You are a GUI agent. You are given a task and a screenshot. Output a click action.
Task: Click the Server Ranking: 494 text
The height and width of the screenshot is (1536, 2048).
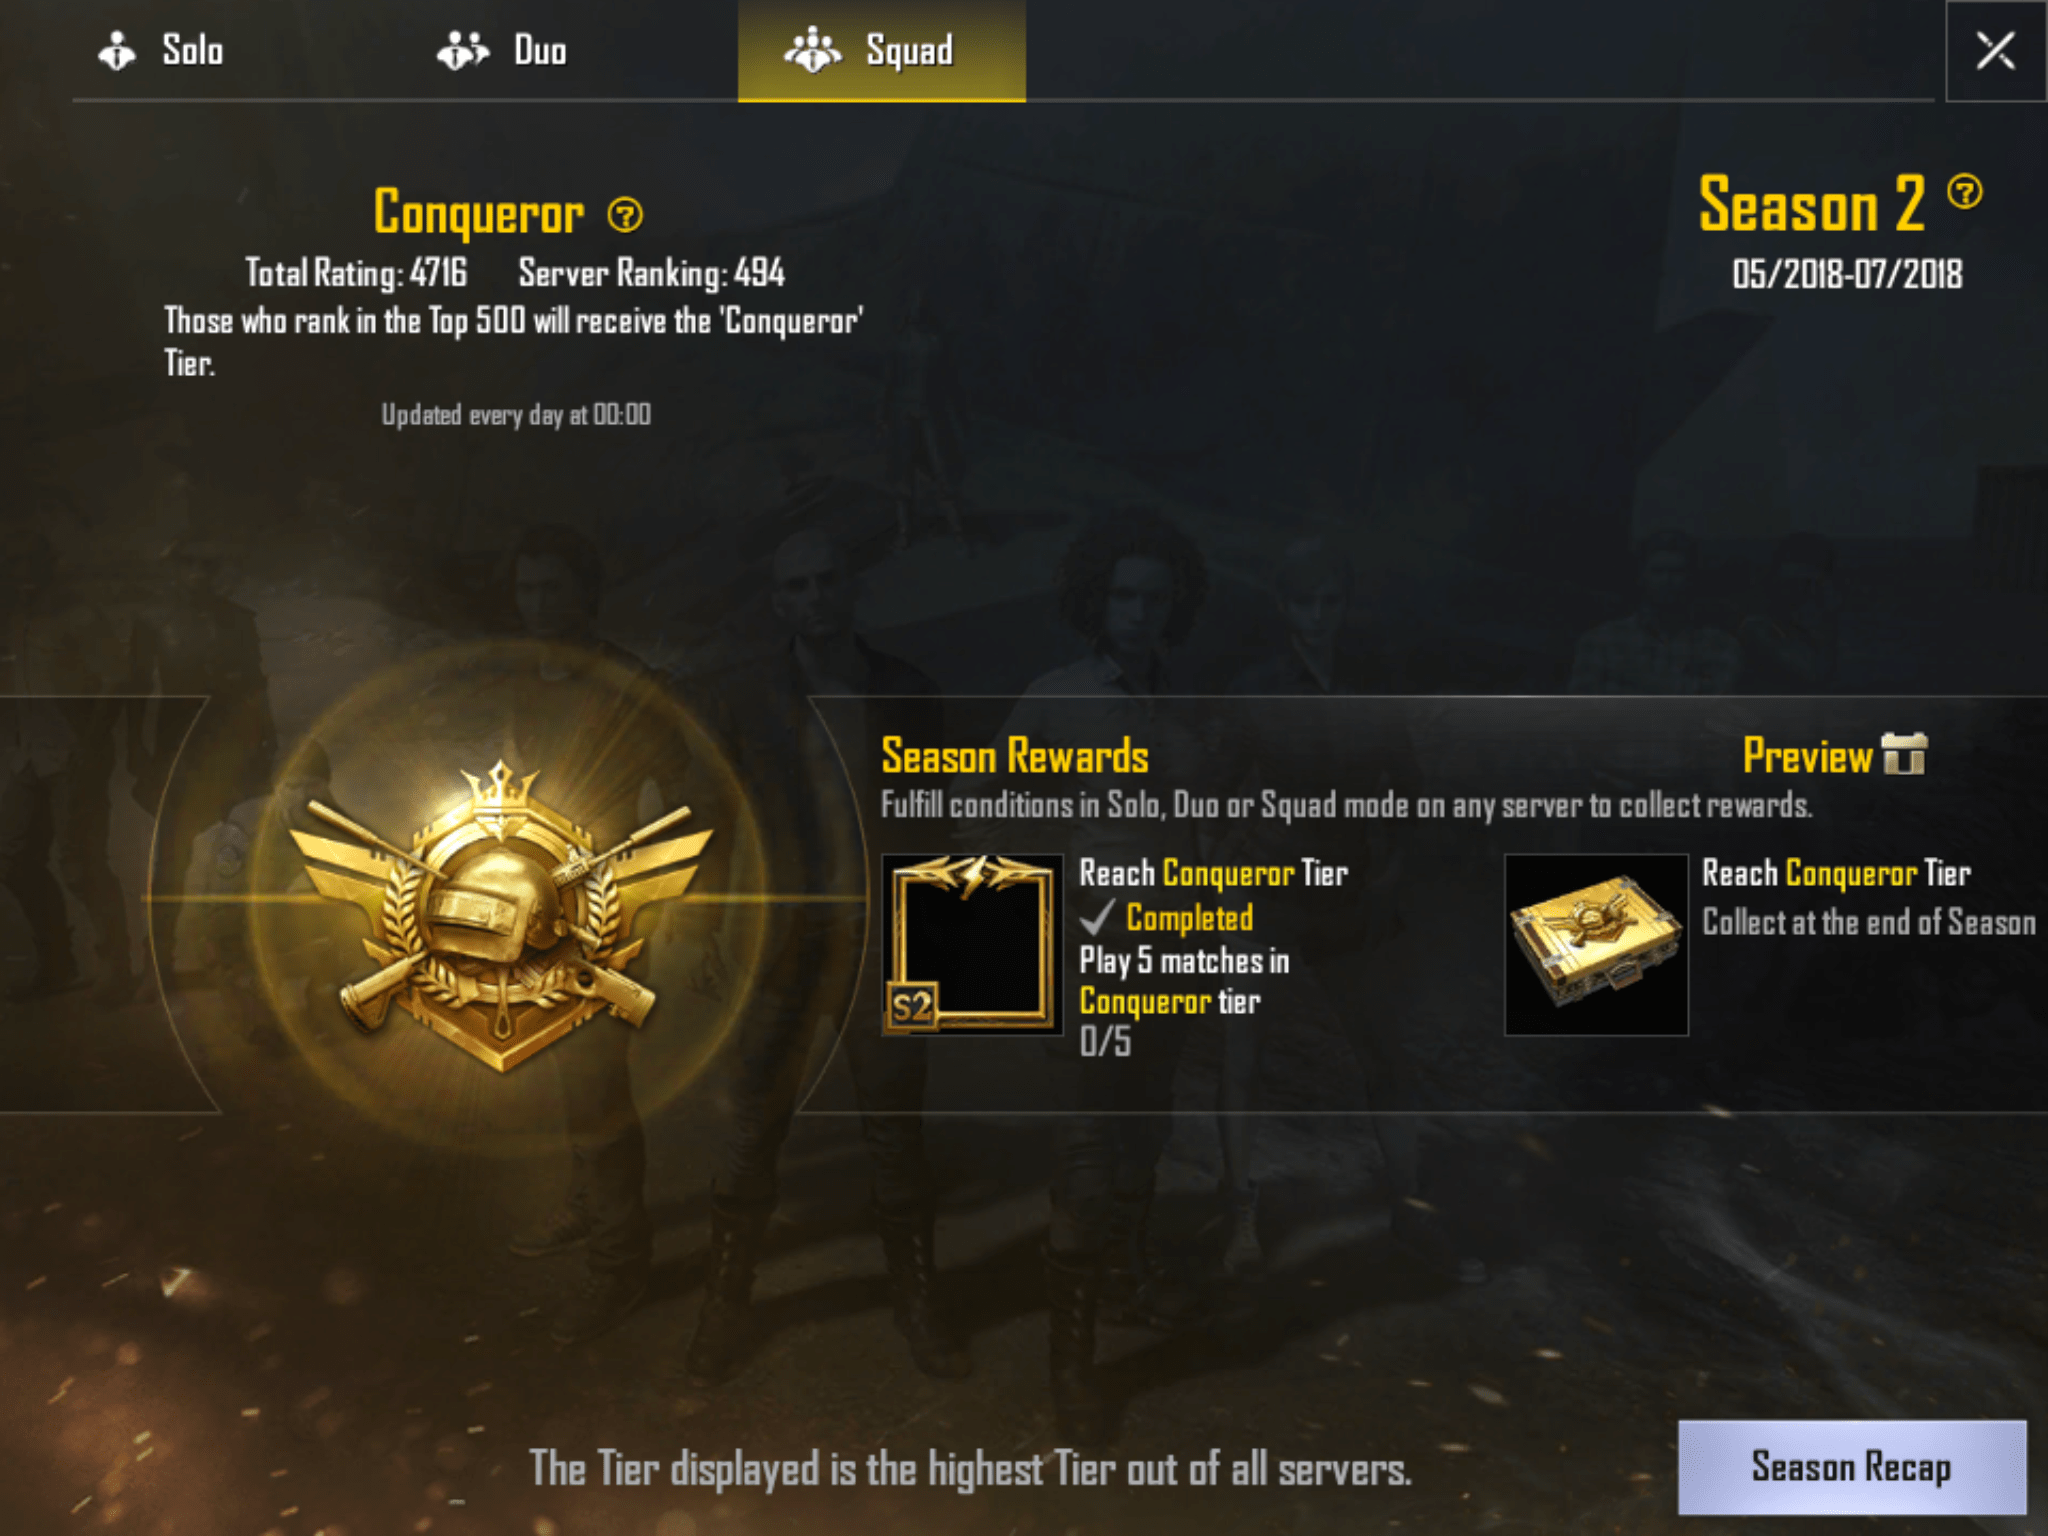point(651,273)
